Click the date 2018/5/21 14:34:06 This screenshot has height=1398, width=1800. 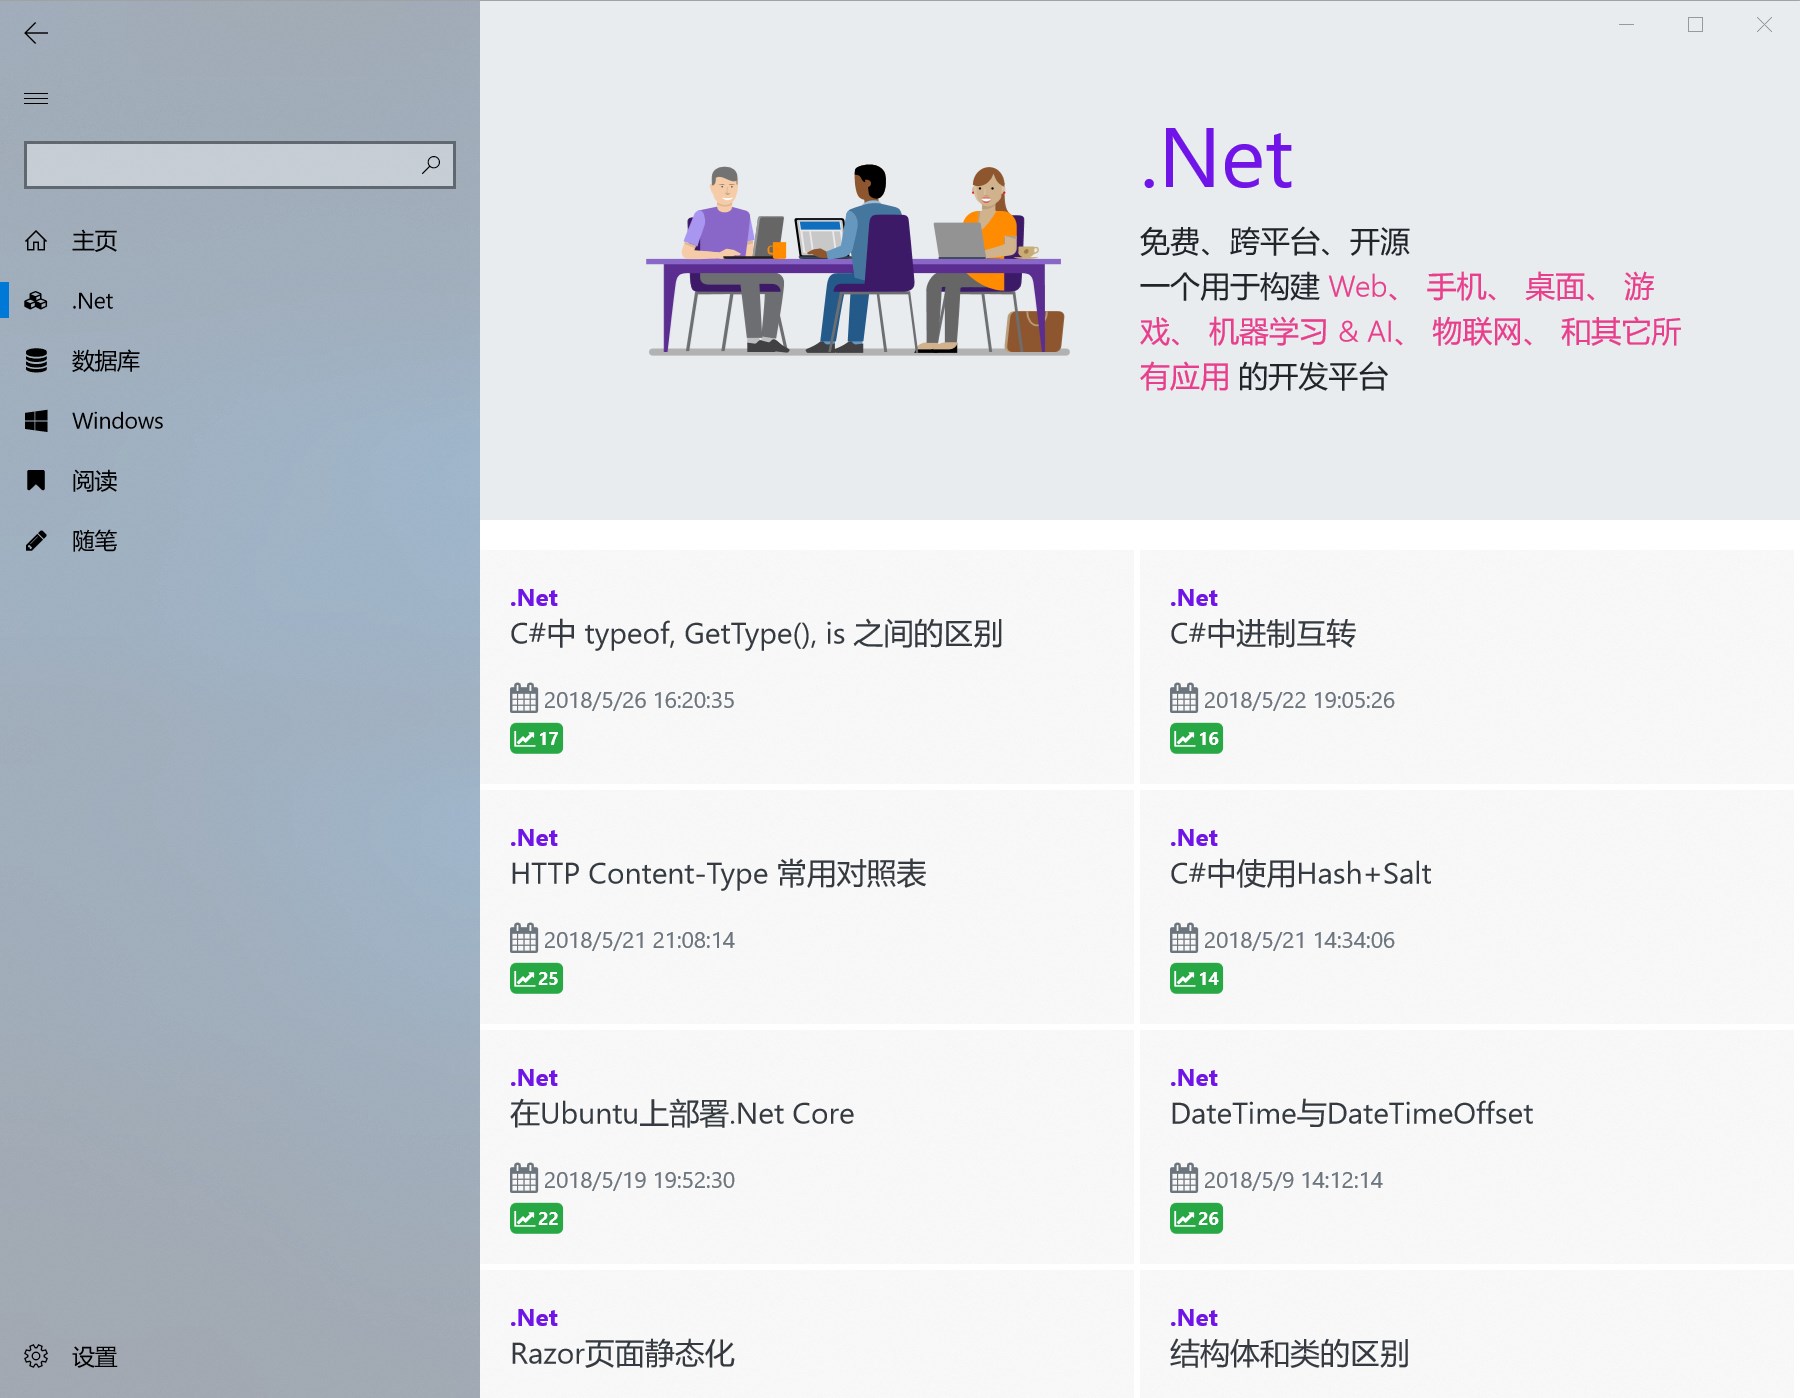click(x=1299, y=940)
